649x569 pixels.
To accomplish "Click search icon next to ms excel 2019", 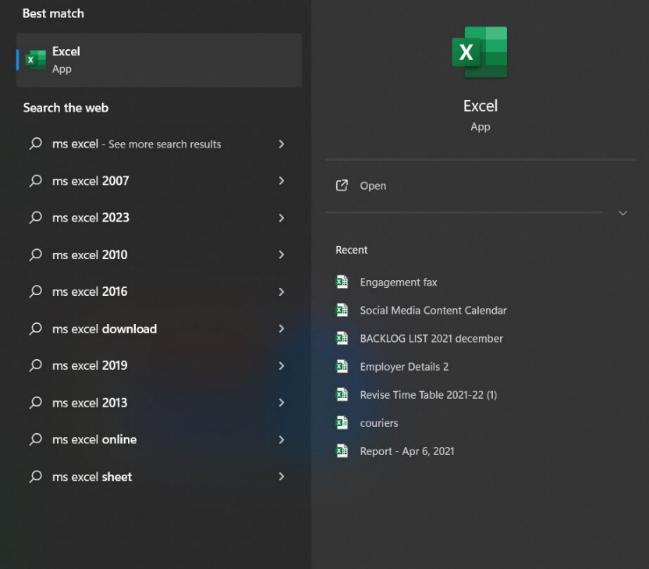I will point(36,366).
